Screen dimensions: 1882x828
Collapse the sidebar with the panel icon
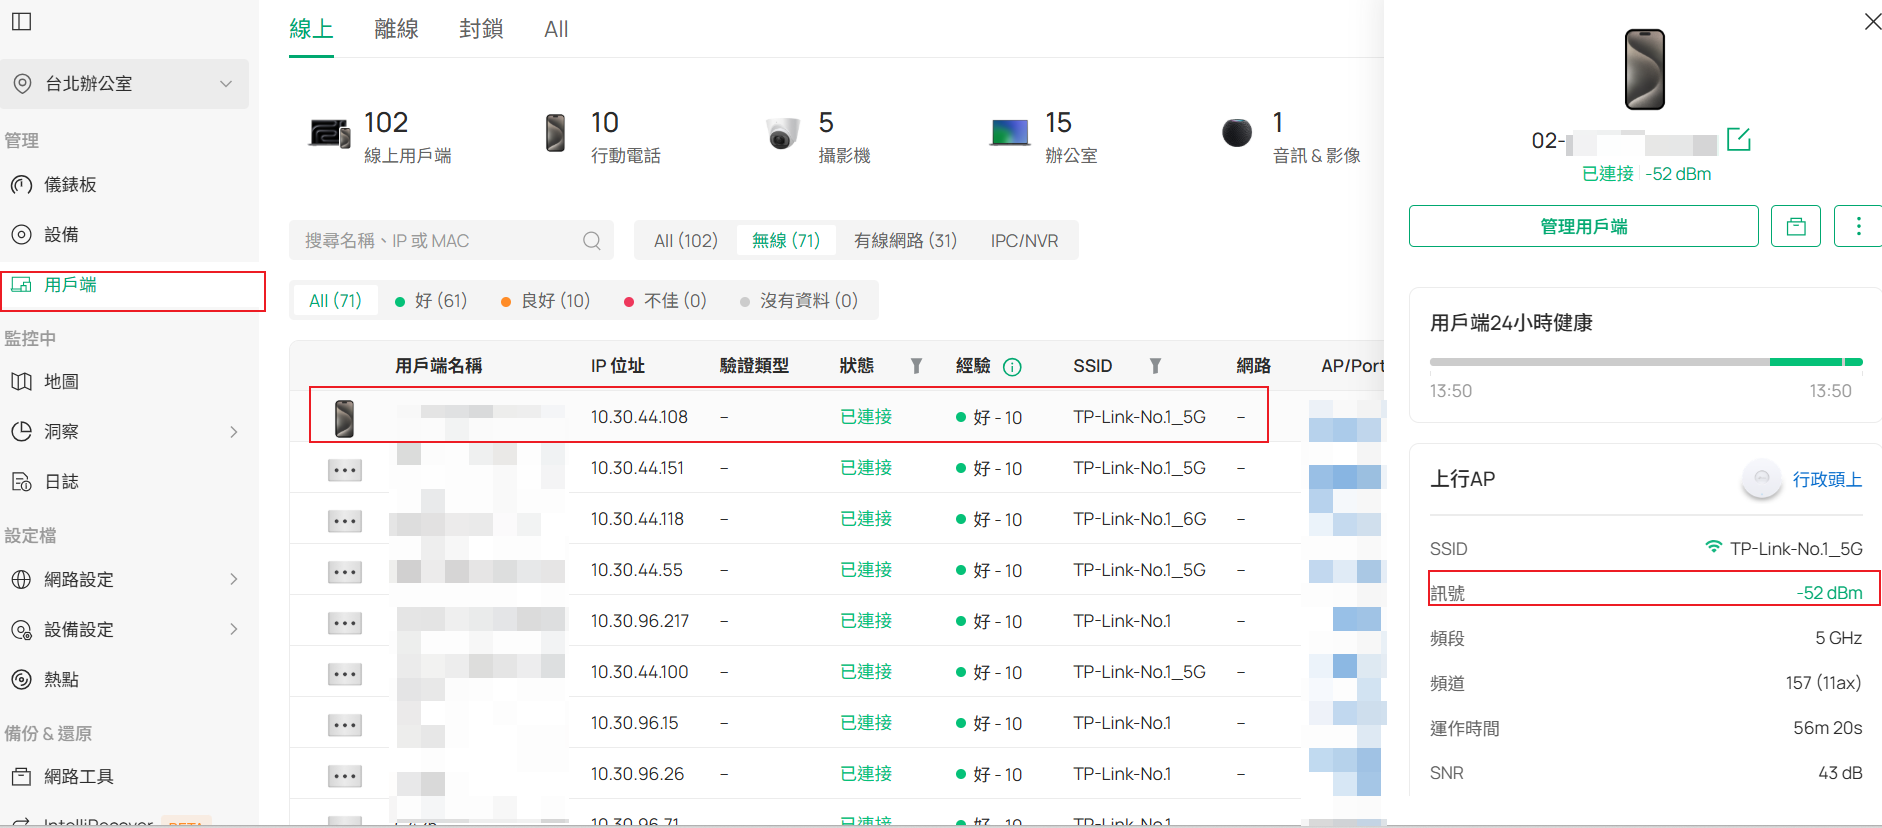coord(21,21)
